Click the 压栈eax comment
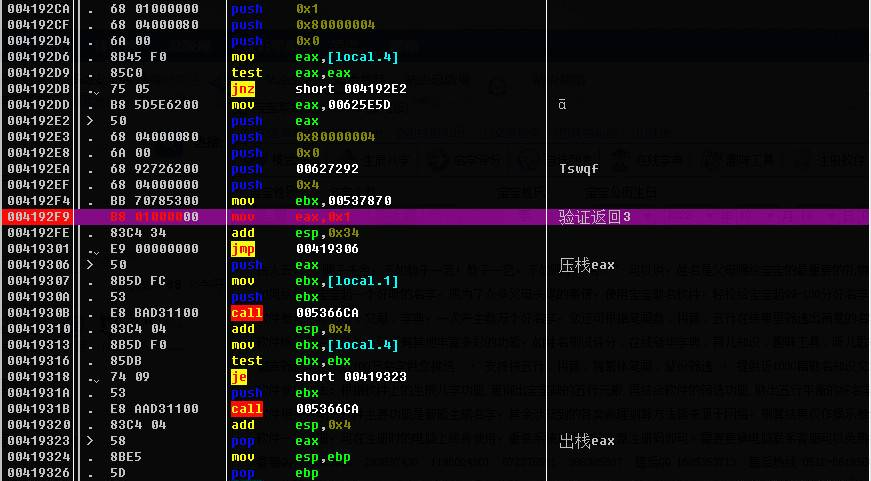The height and width of the screenshot is (481, 871). (x=586, y=265)
